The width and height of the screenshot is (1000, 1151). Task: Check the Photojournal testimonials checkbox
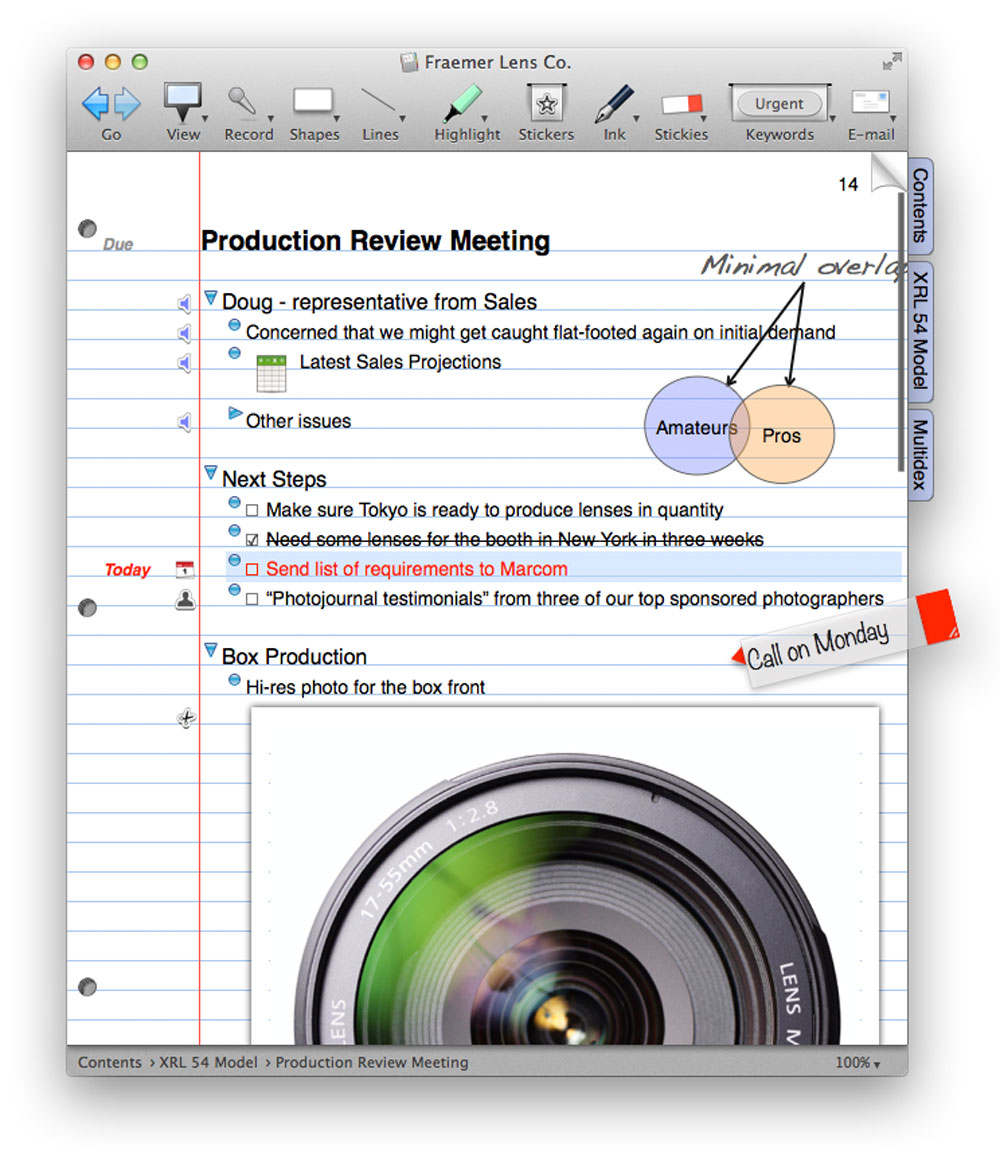coord(252,600)
